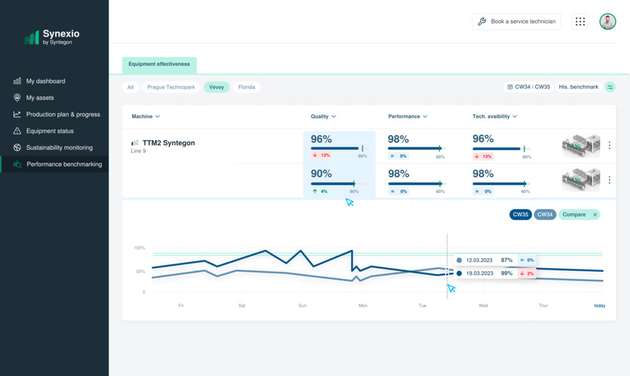The width and height of the screenshot is (630, 376).
Task: Select the 96% Quality cell
Action: 339,147
